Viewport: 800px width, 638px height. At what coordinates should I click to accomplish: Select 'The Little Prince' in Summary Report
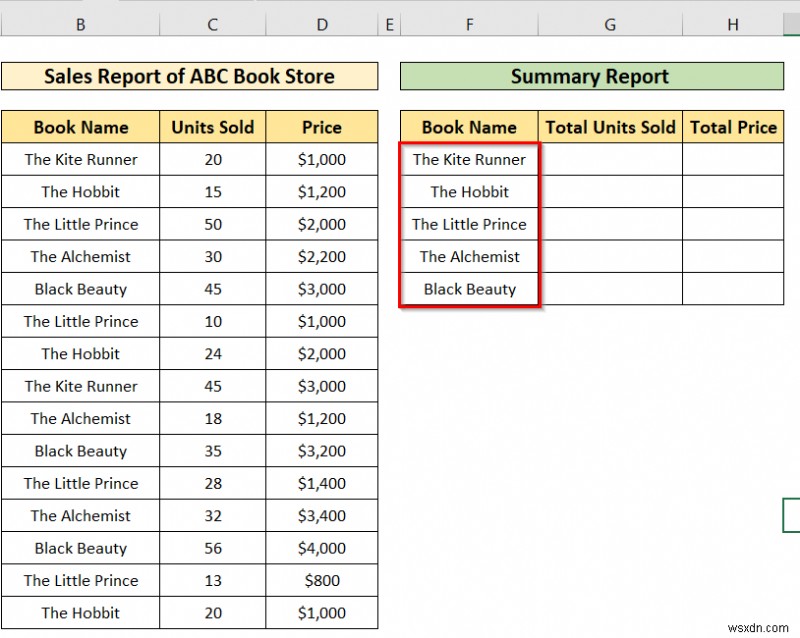[469, 224]
